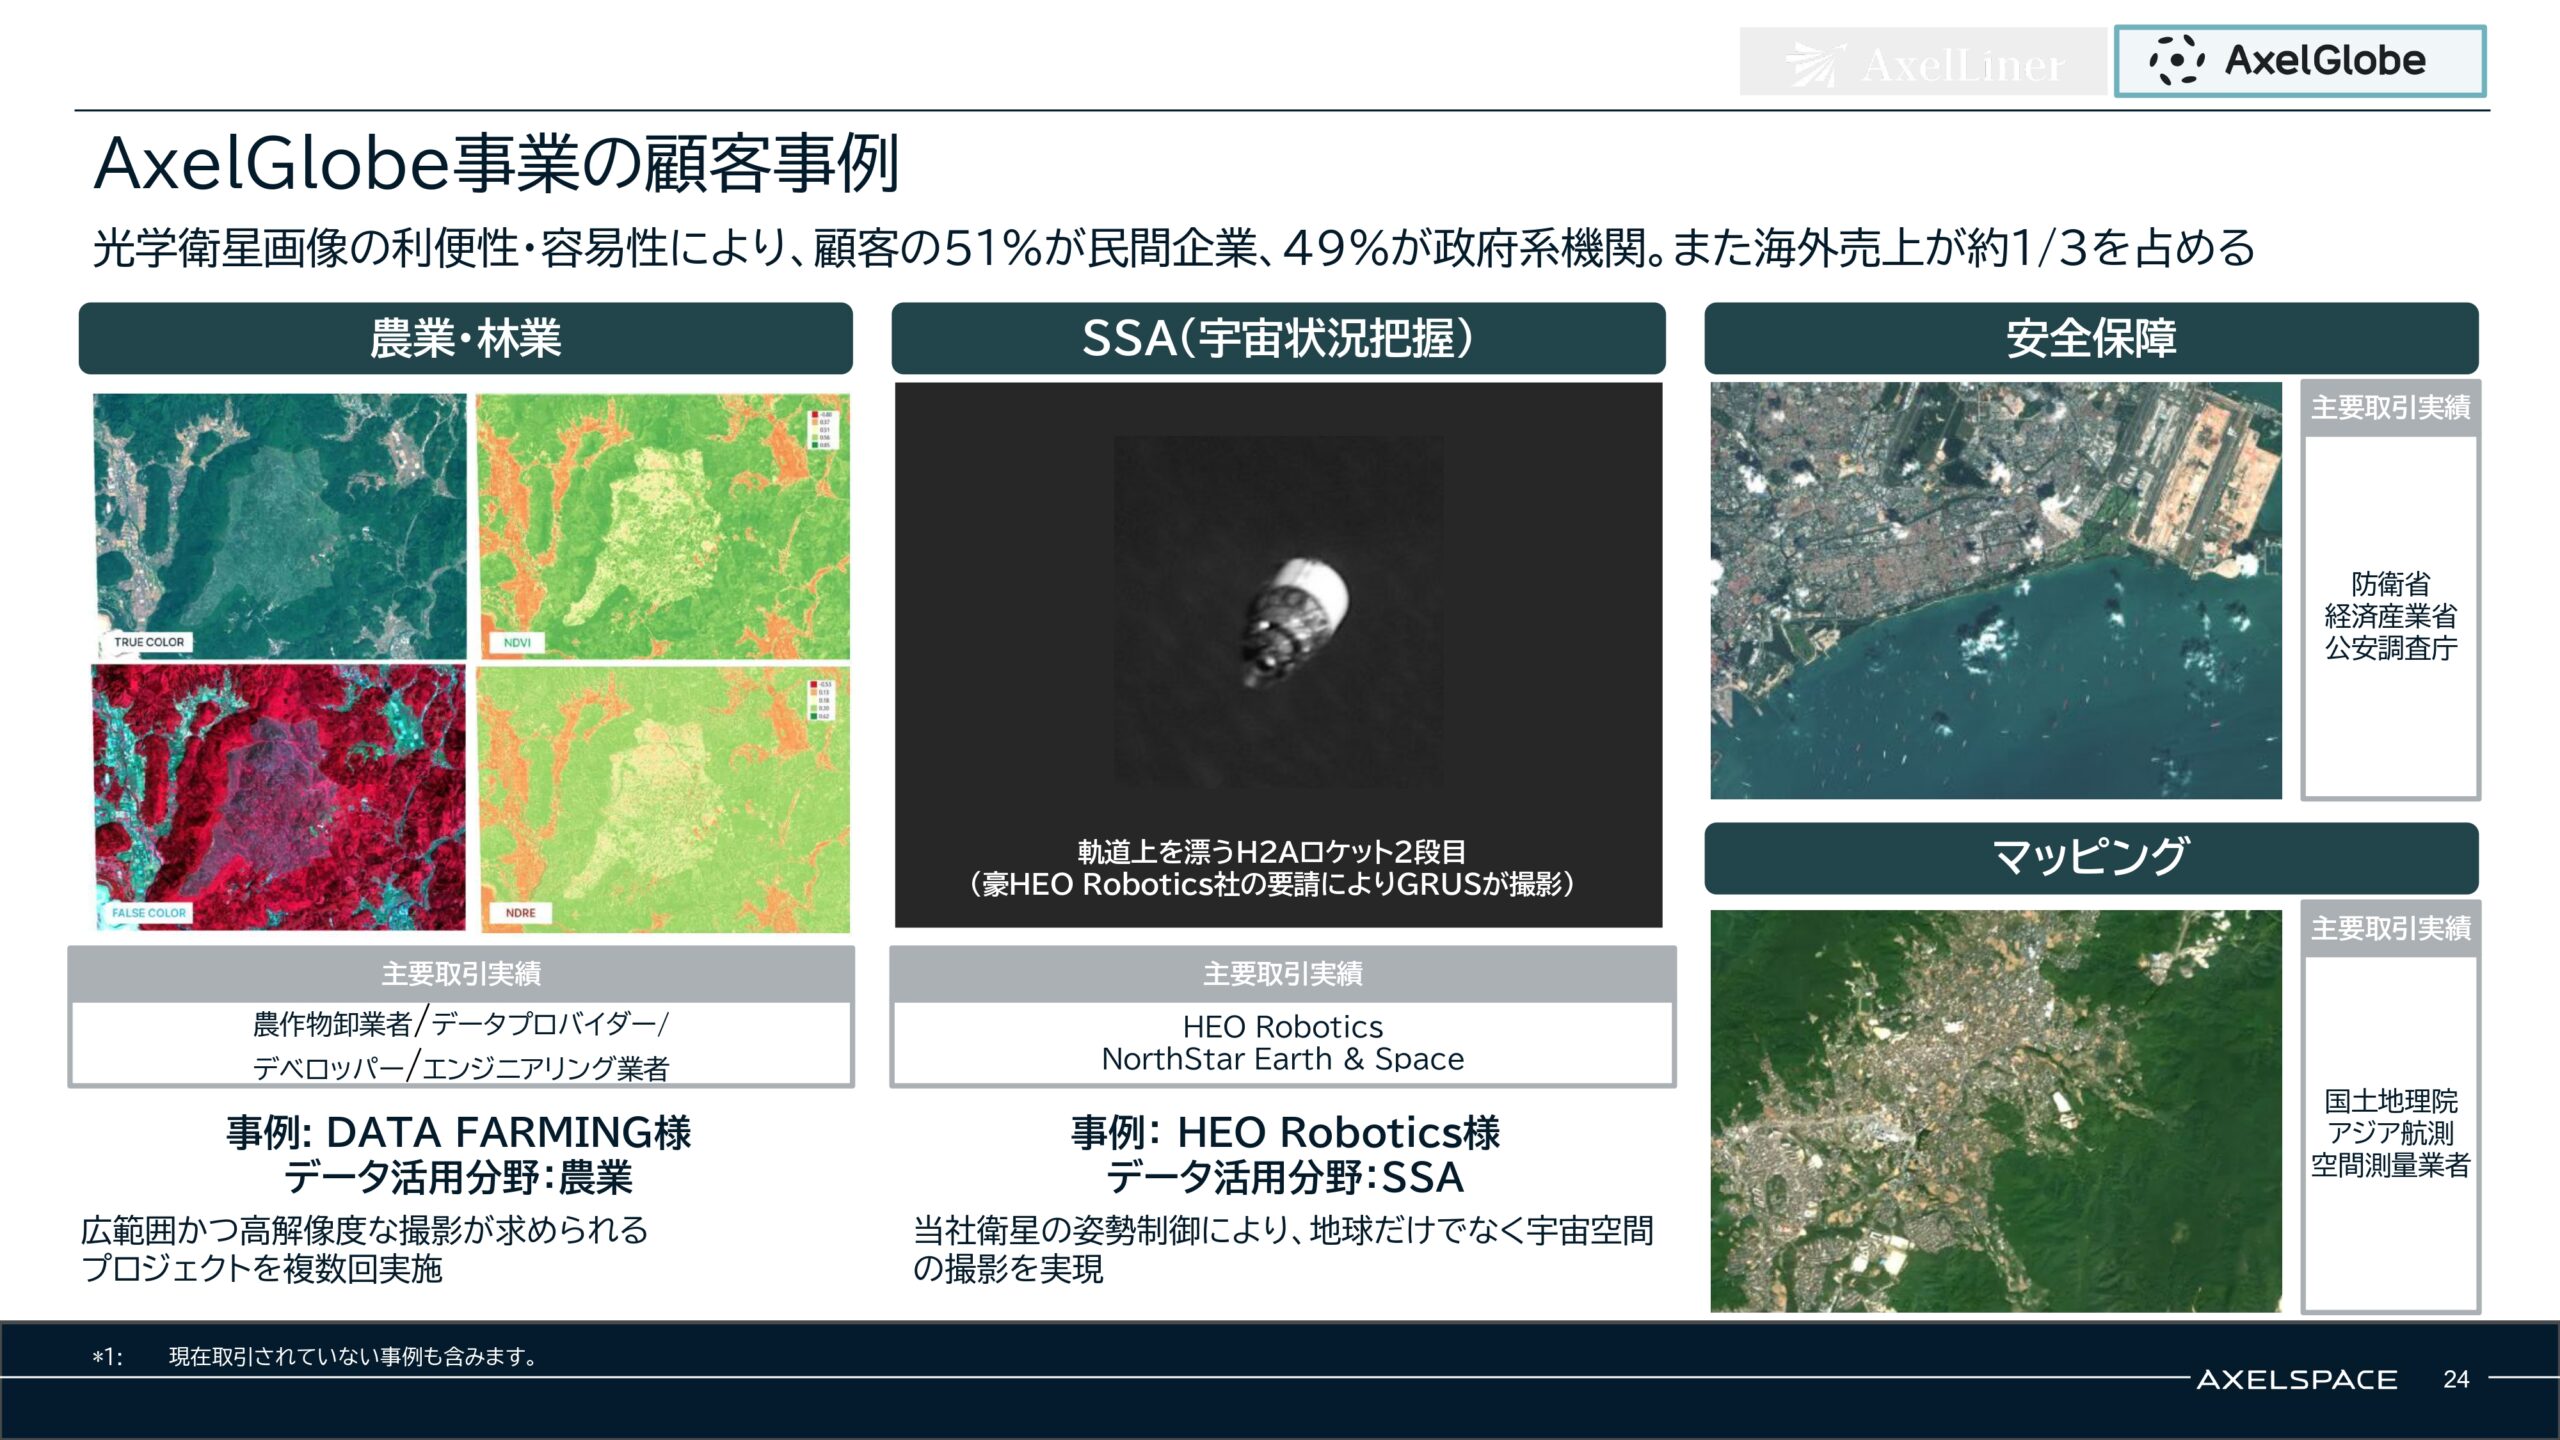Click the description 広範囲かつ高解像度な撮影が求められる

coord(365,1230)
